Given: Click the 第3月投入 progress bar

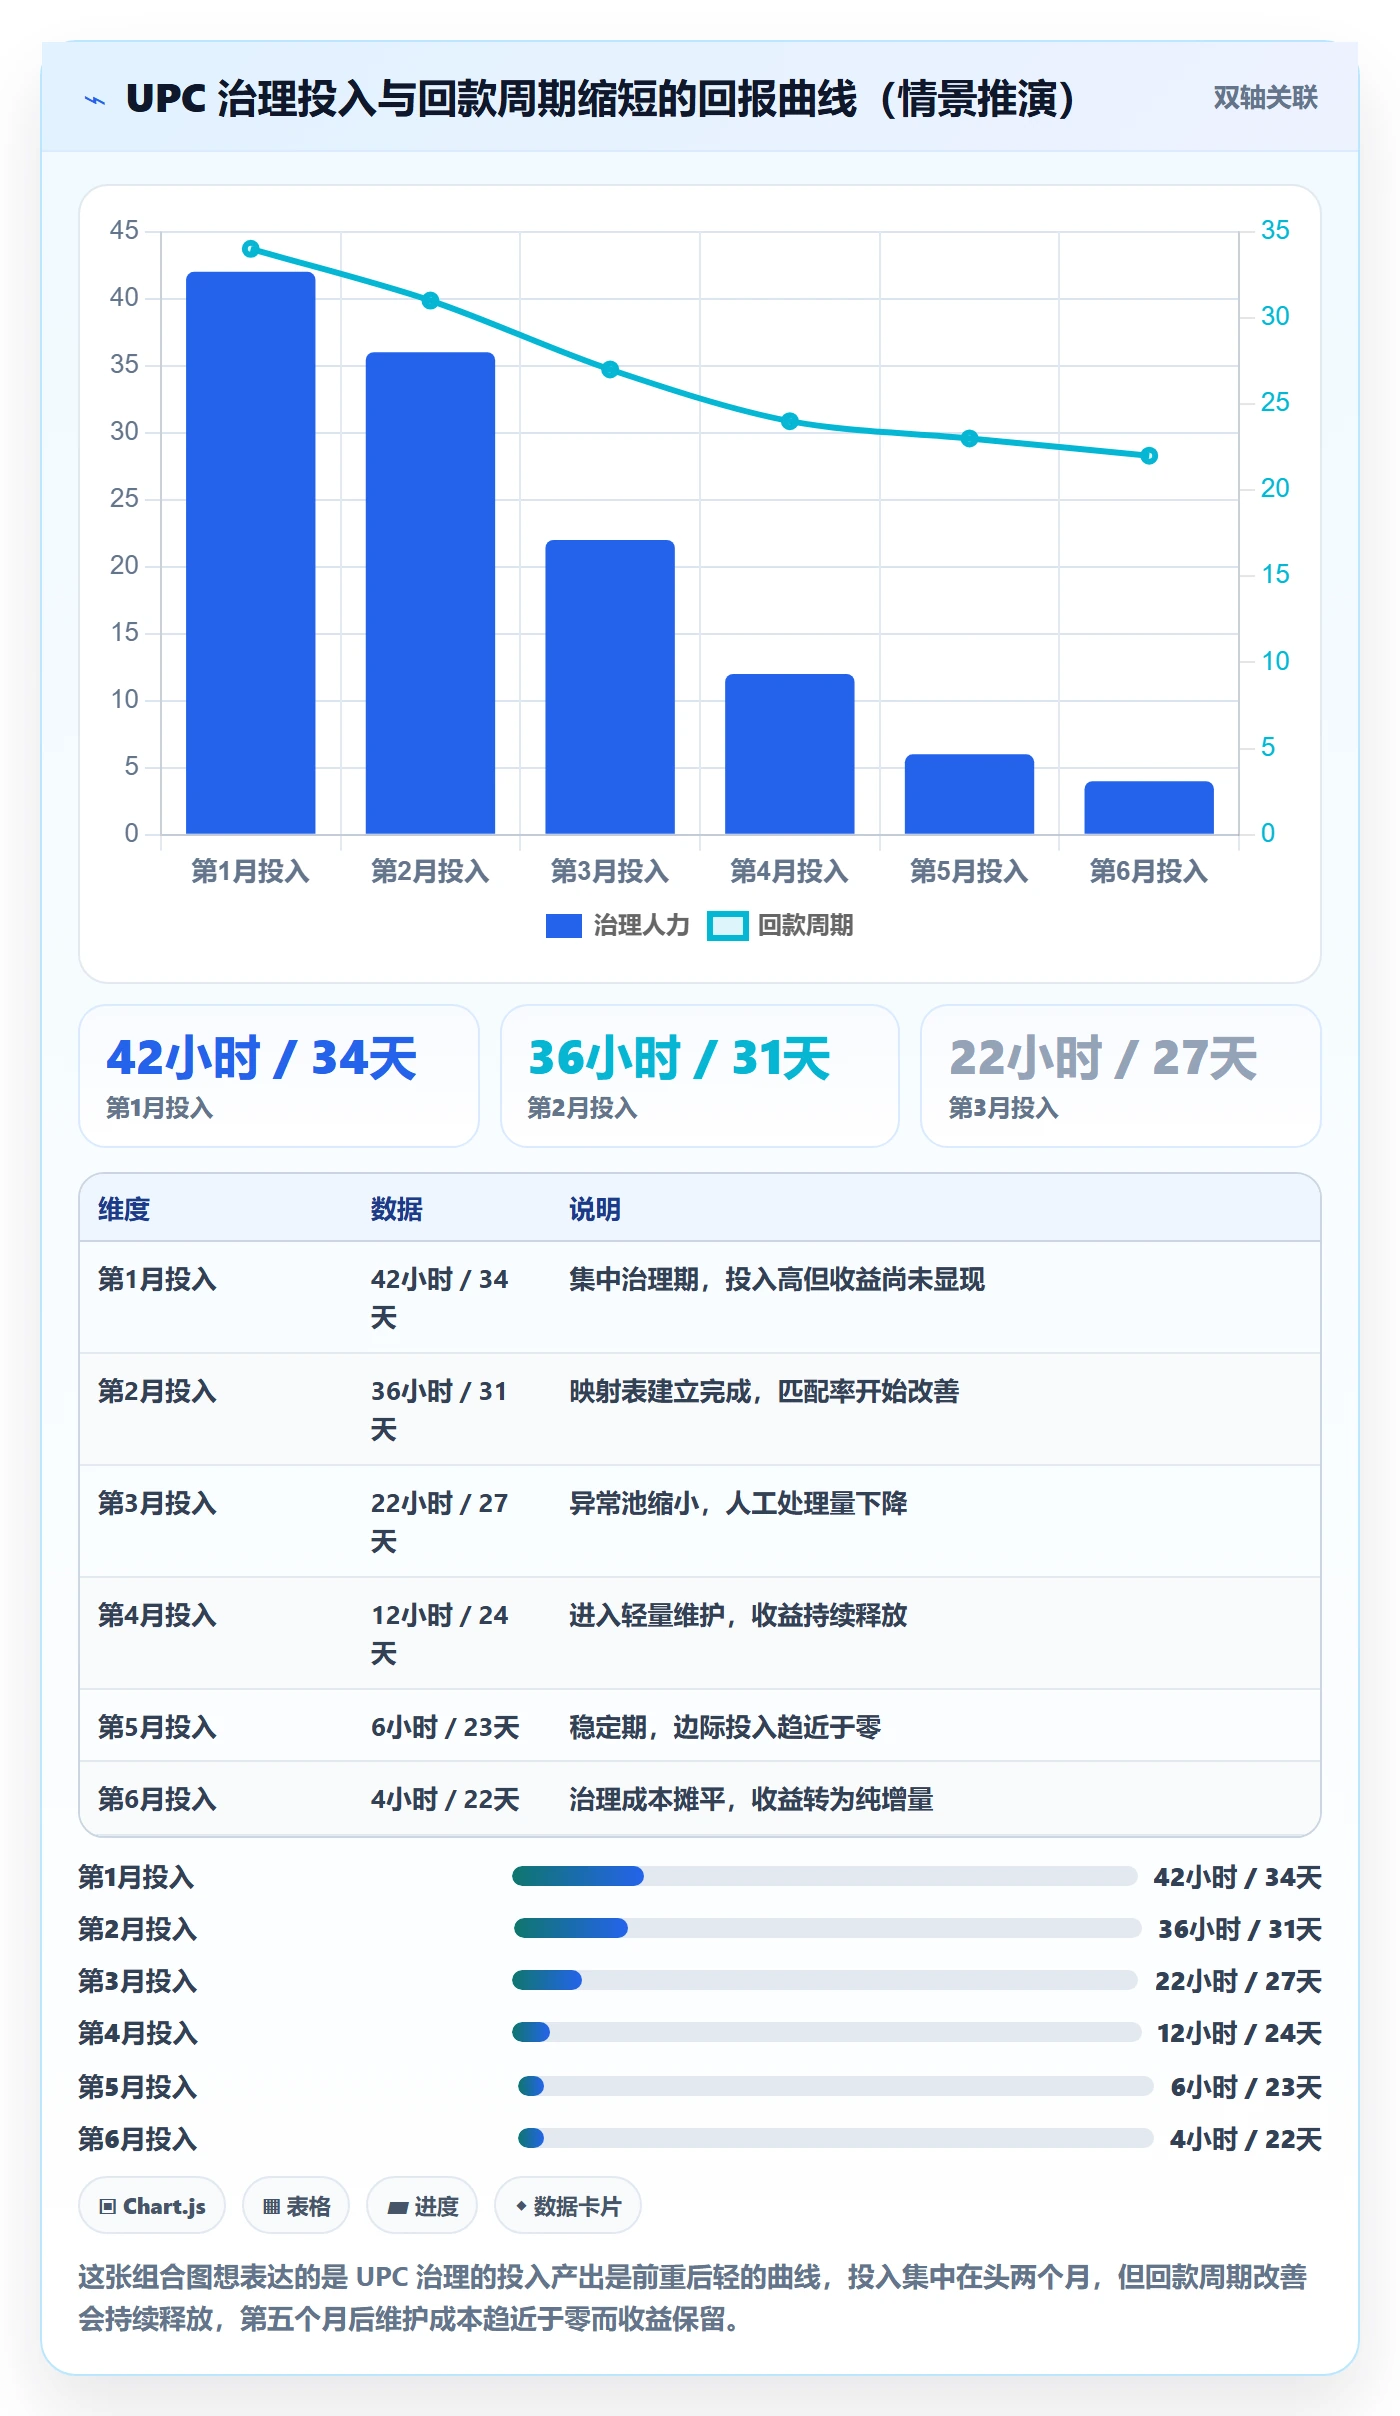Looking at the screenshot, I should point(825,1980).
